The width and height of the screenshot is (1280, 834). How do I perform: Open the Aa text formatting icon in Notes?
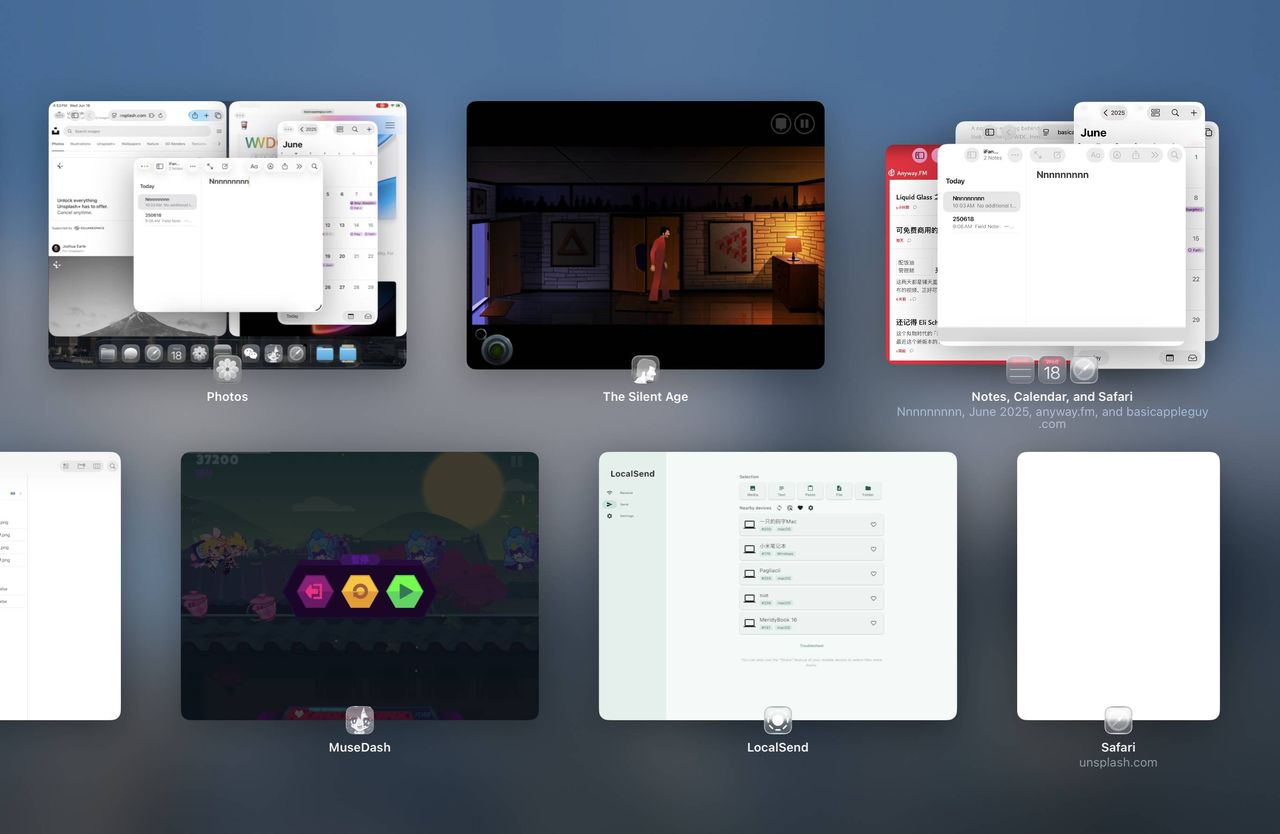pyautogui.click(x=1096, y=155)
